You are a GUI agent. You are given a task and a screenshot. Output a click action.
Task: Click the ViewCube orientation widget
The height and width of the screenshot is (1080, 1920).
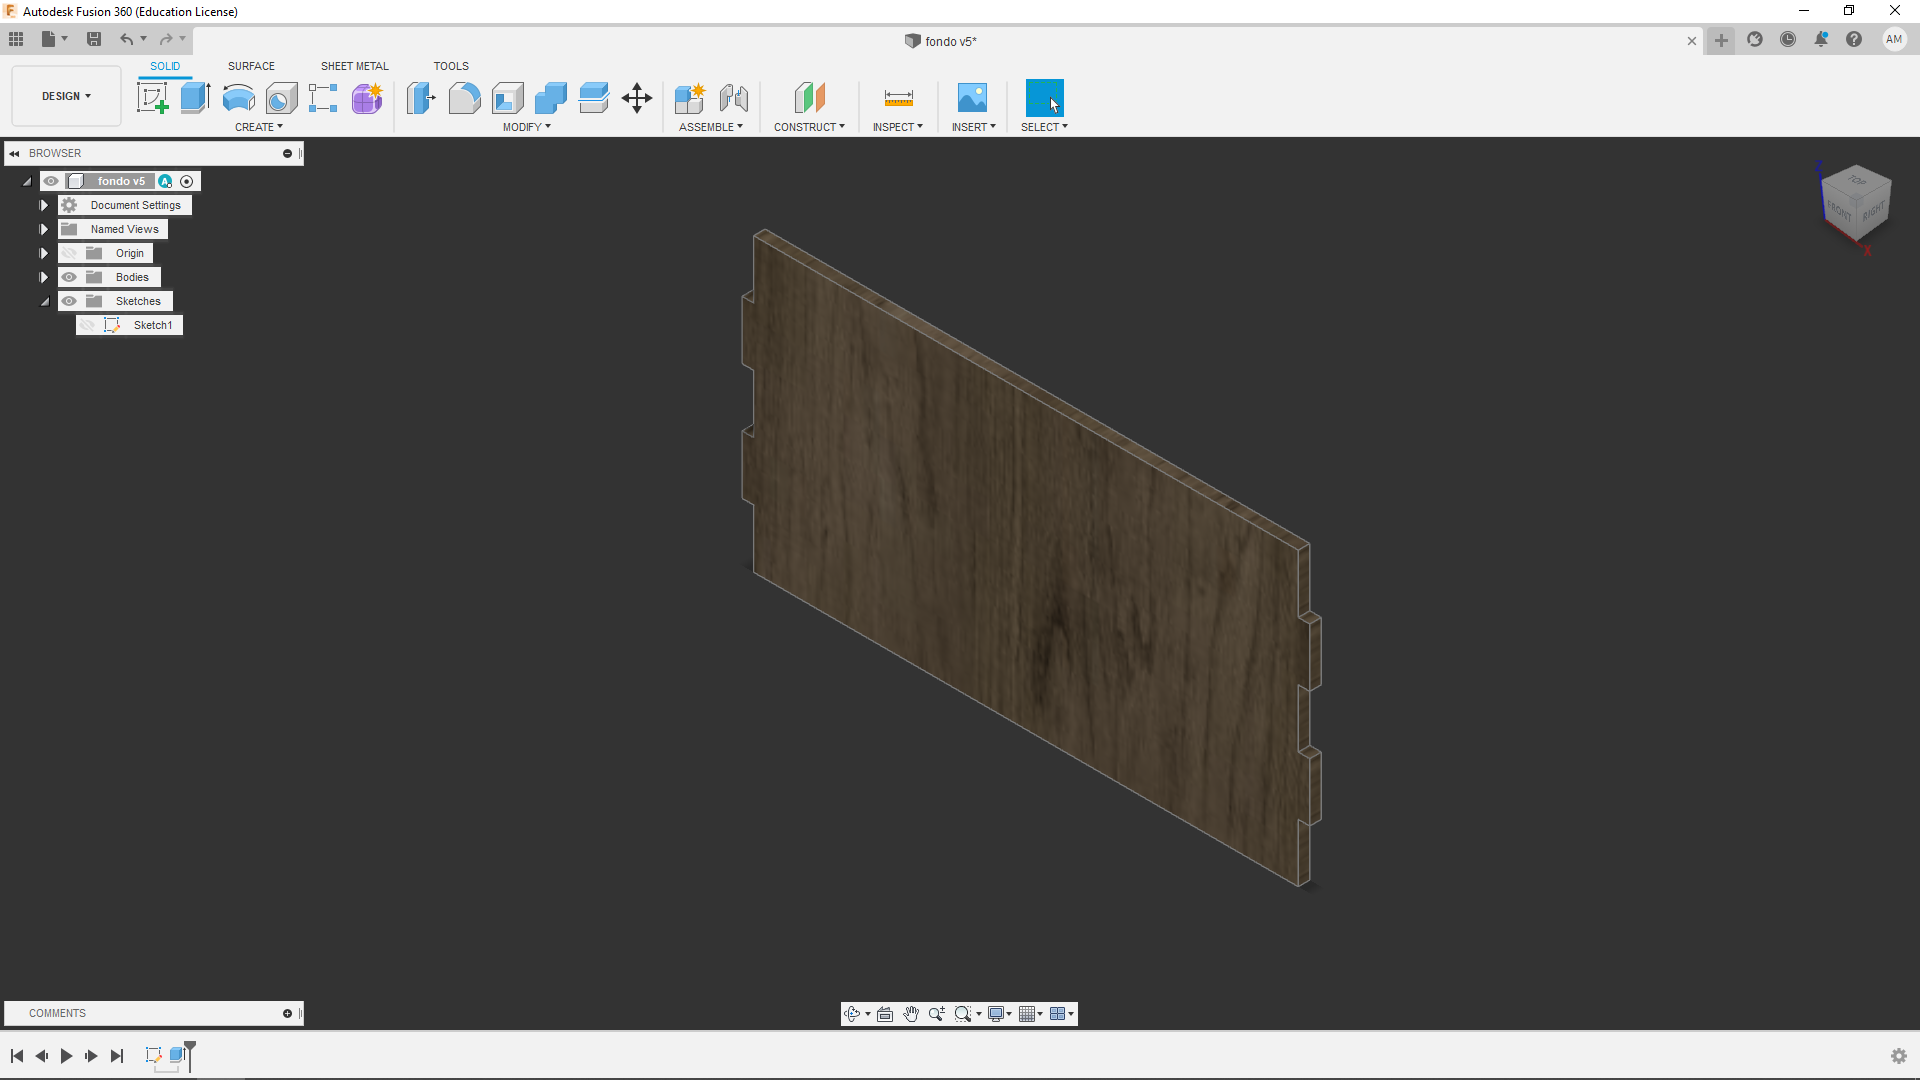pyautogui.click(x=1856, y=202)
